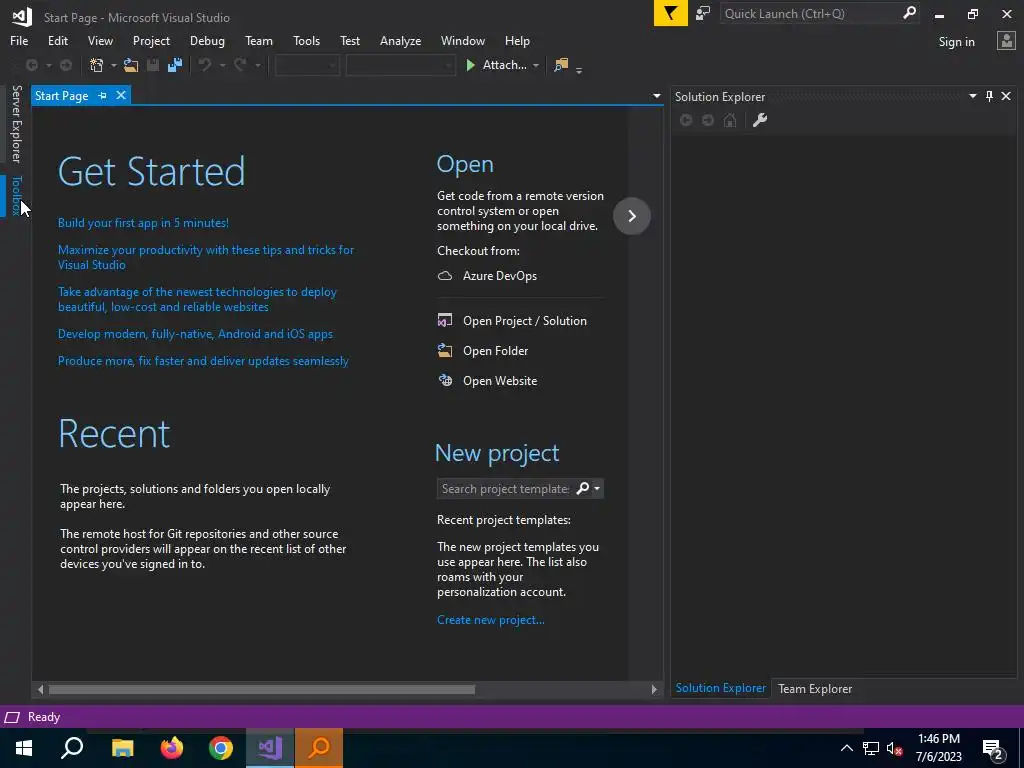Click 'Build your first app in 5 minutes!' link
This screenshot has height=768, width=1024.
[143, 223]
